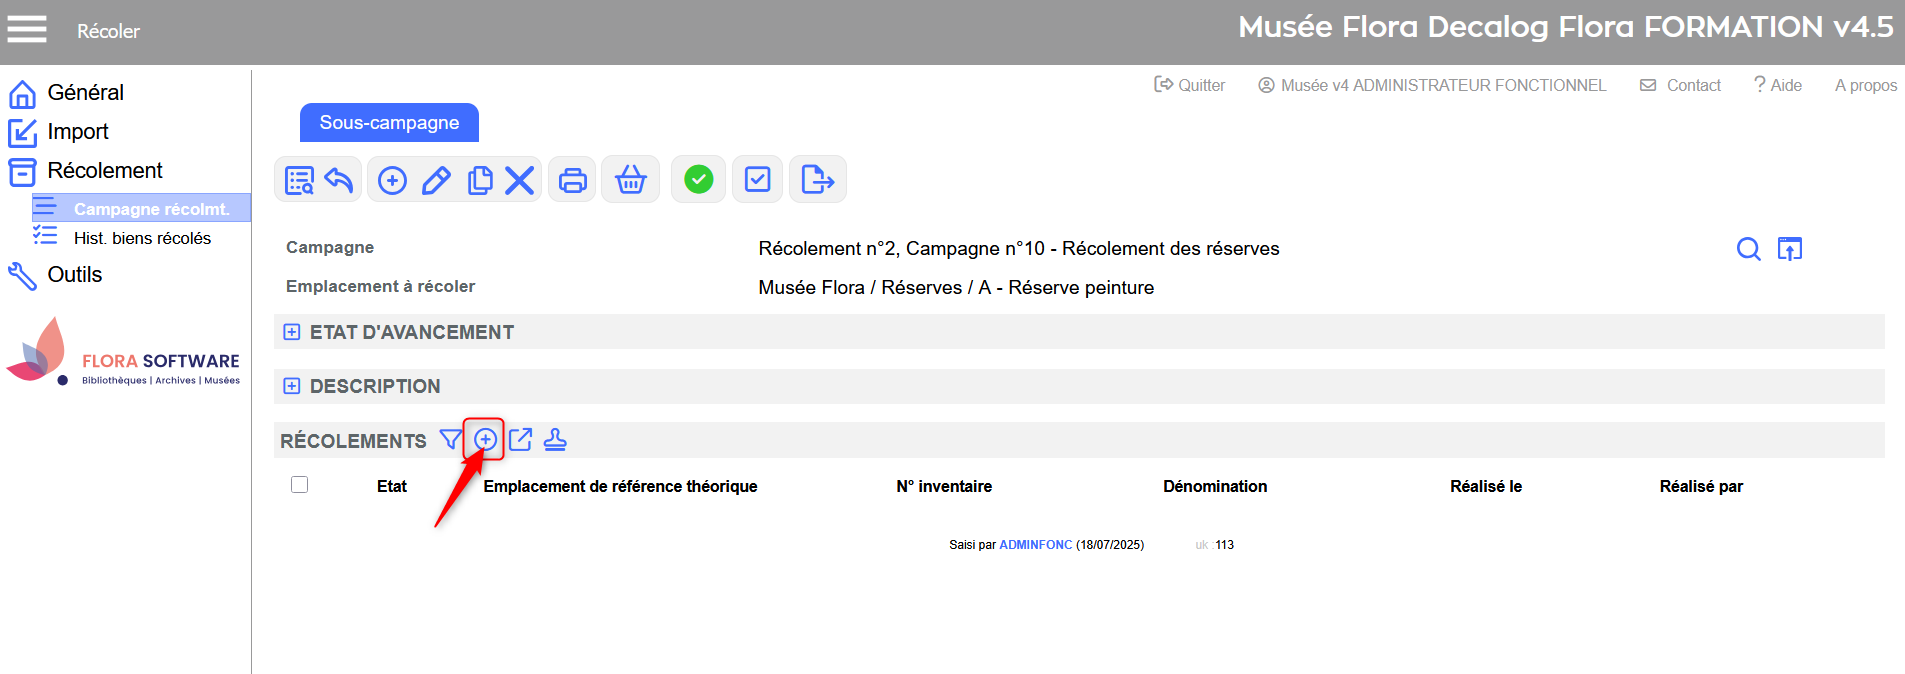Add a new récolement with plus icon
1905x674 pixels.
(x=485, y=440)
